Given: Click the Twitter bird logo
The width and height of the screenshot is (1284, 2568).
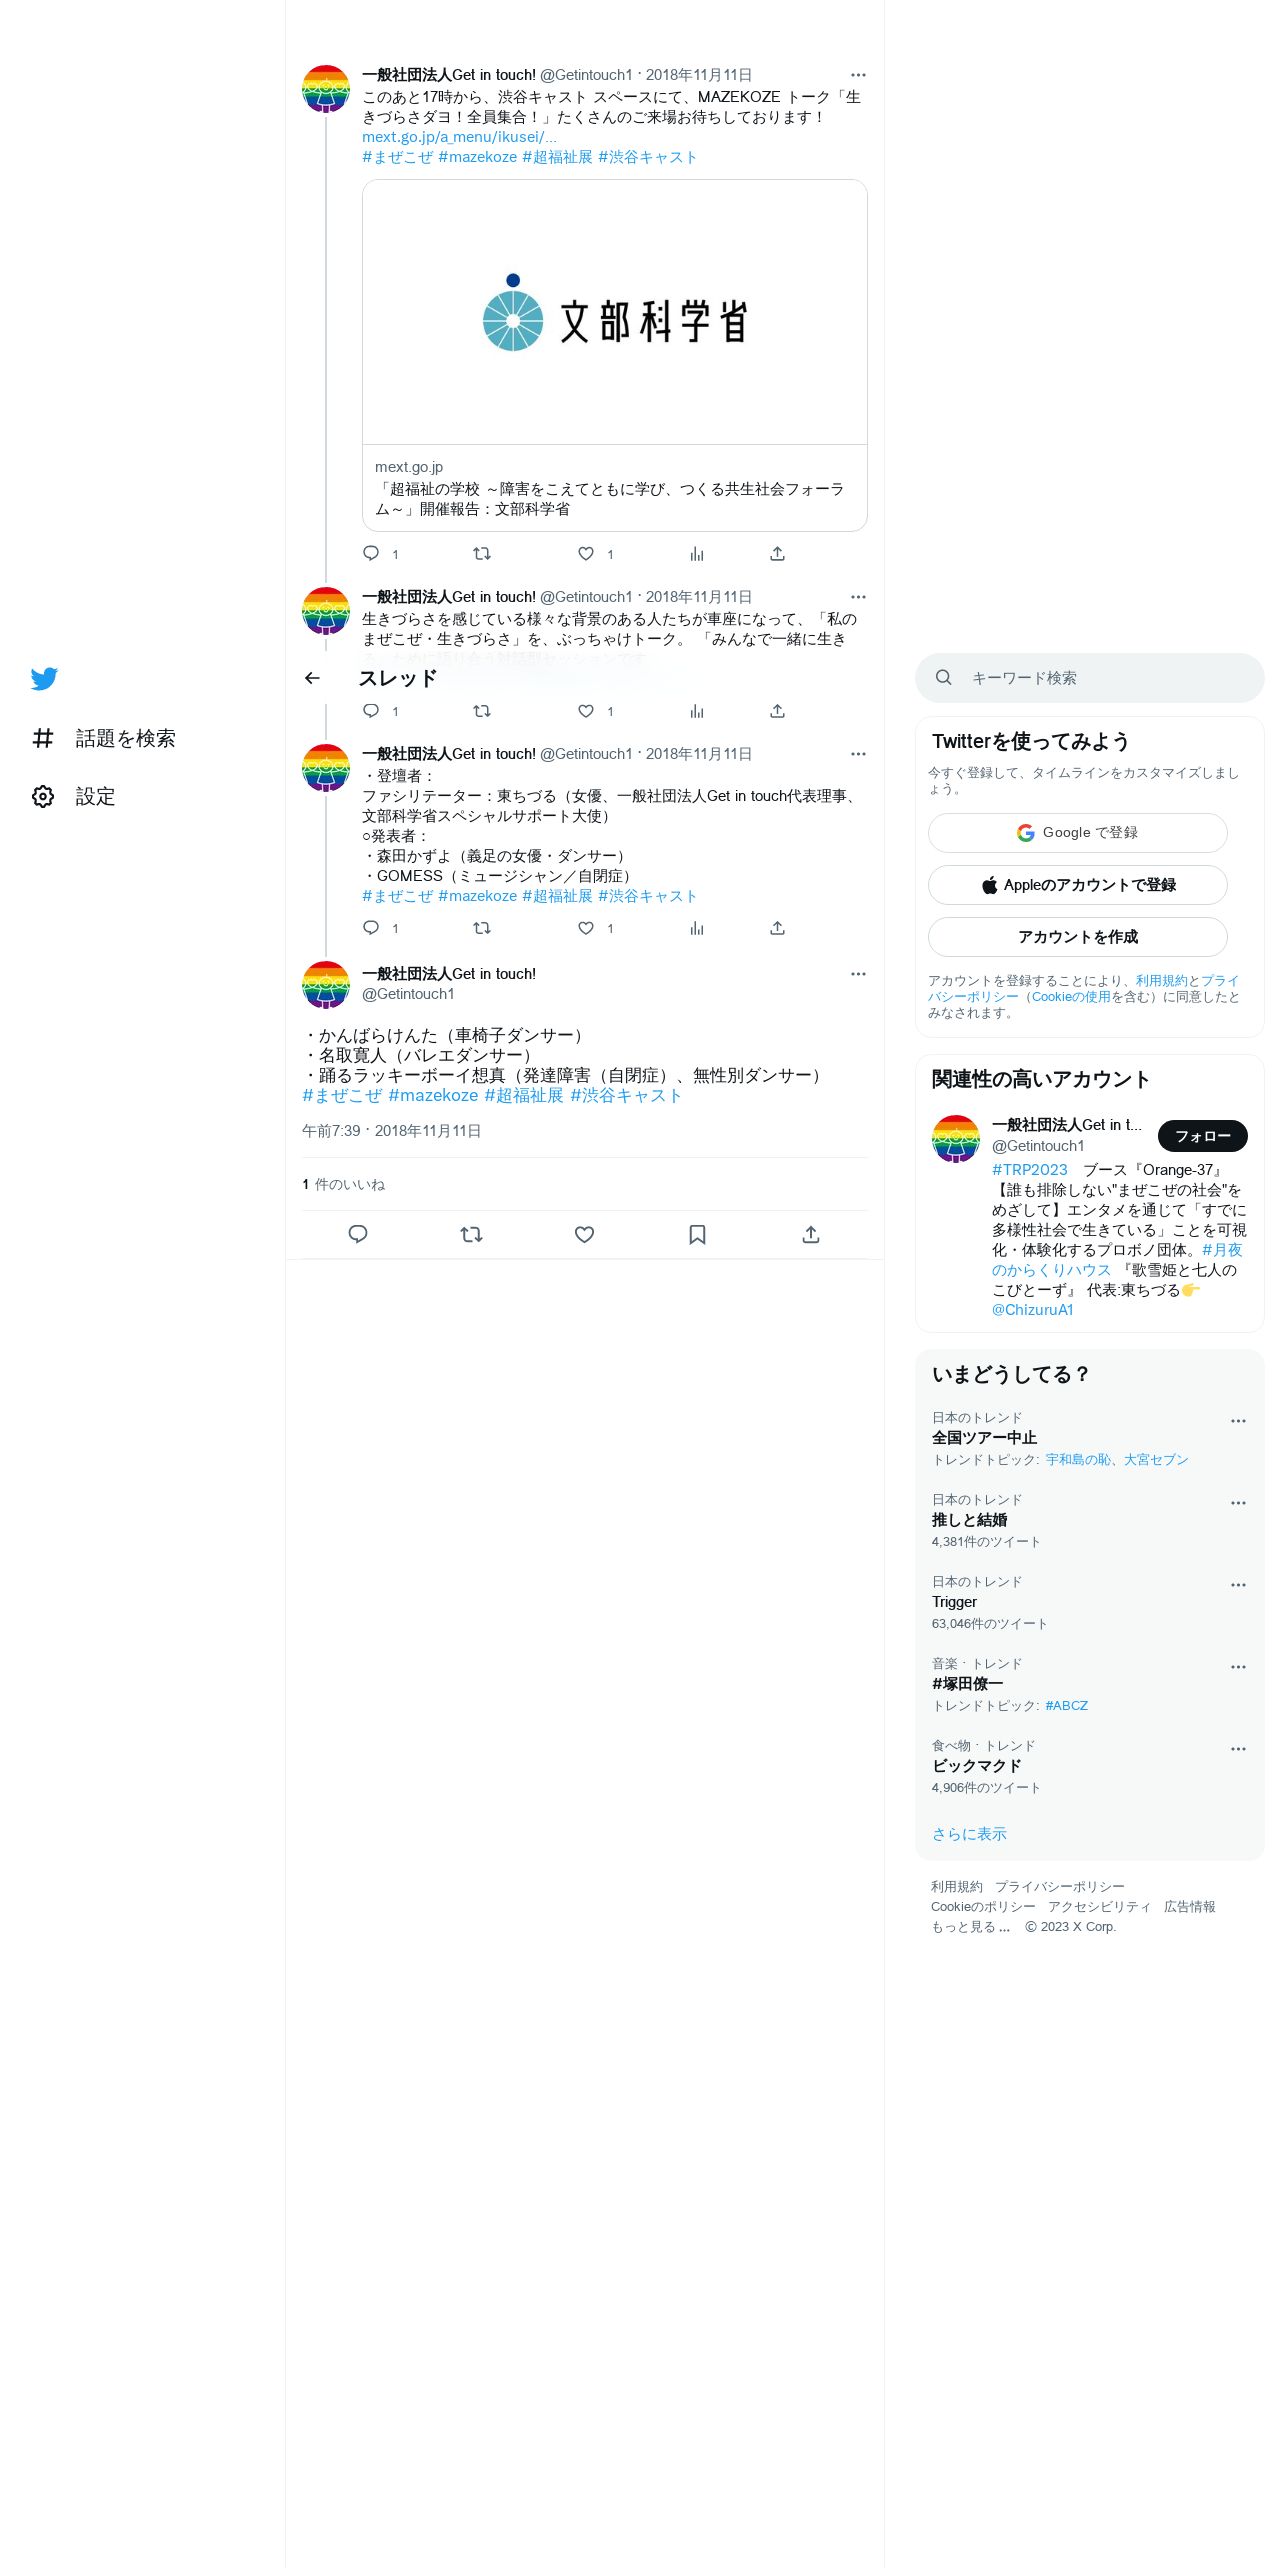Looking at the screenshot, I should [44, 679].
